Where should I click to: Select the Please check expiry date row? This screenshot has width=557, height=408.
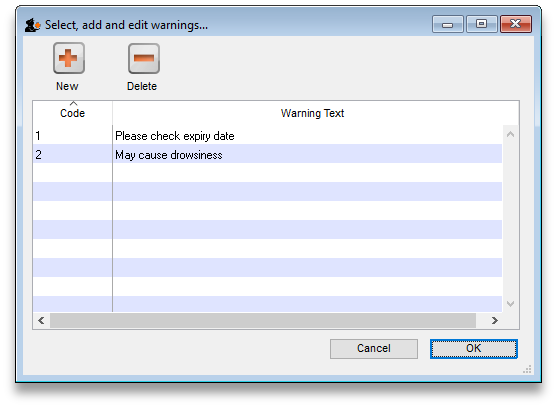267,136
